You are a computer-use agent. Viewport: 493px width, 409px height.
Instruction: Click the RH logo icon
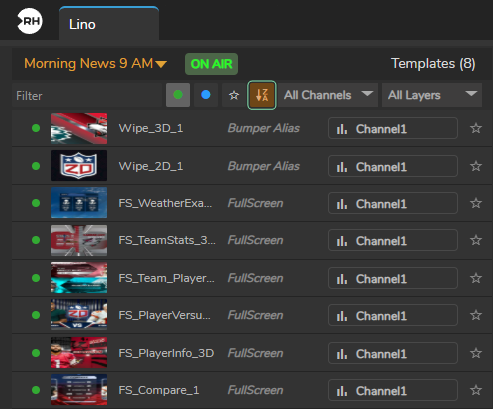pyautogui.click(x=30, y=21)
